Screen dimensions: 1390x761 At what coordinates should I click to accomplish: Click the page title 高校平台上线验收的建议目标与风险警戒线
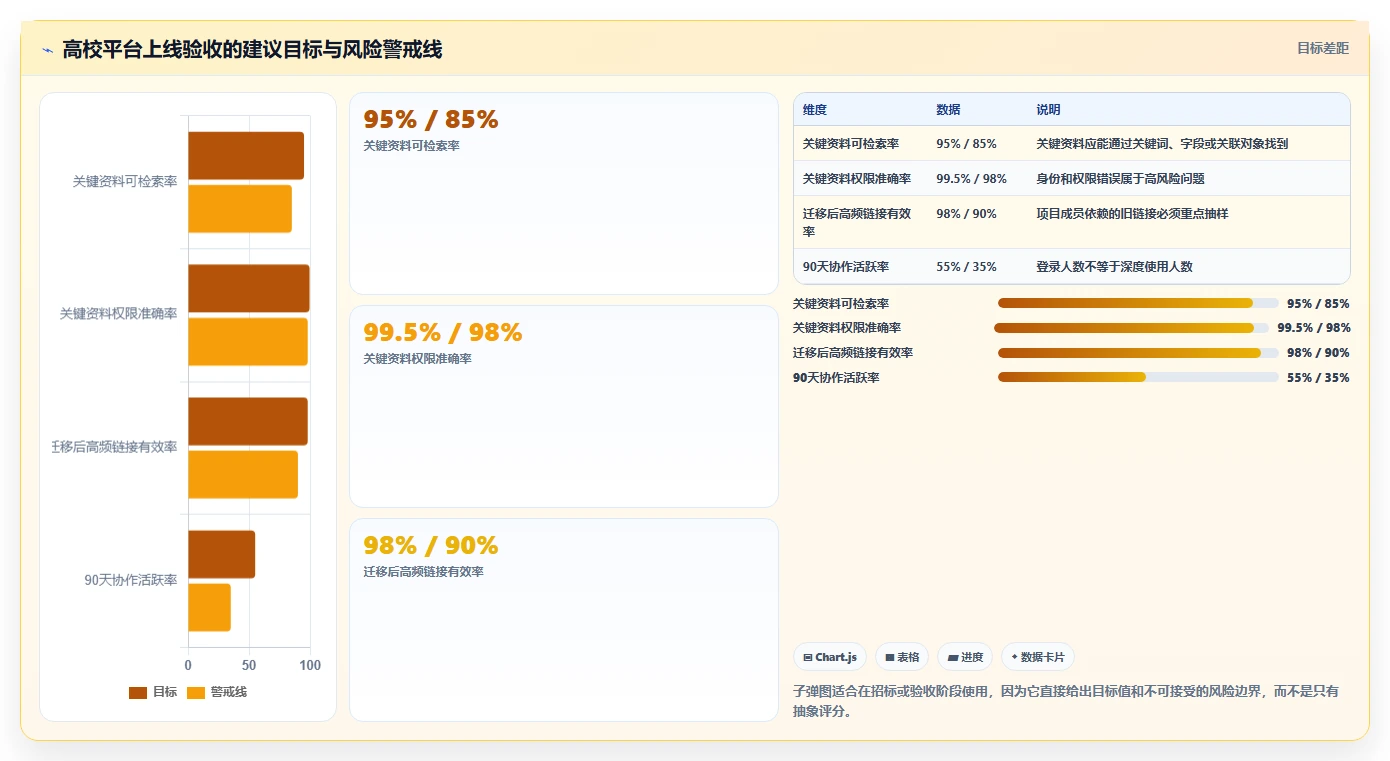pyautogui.click(x=252, y=49)
